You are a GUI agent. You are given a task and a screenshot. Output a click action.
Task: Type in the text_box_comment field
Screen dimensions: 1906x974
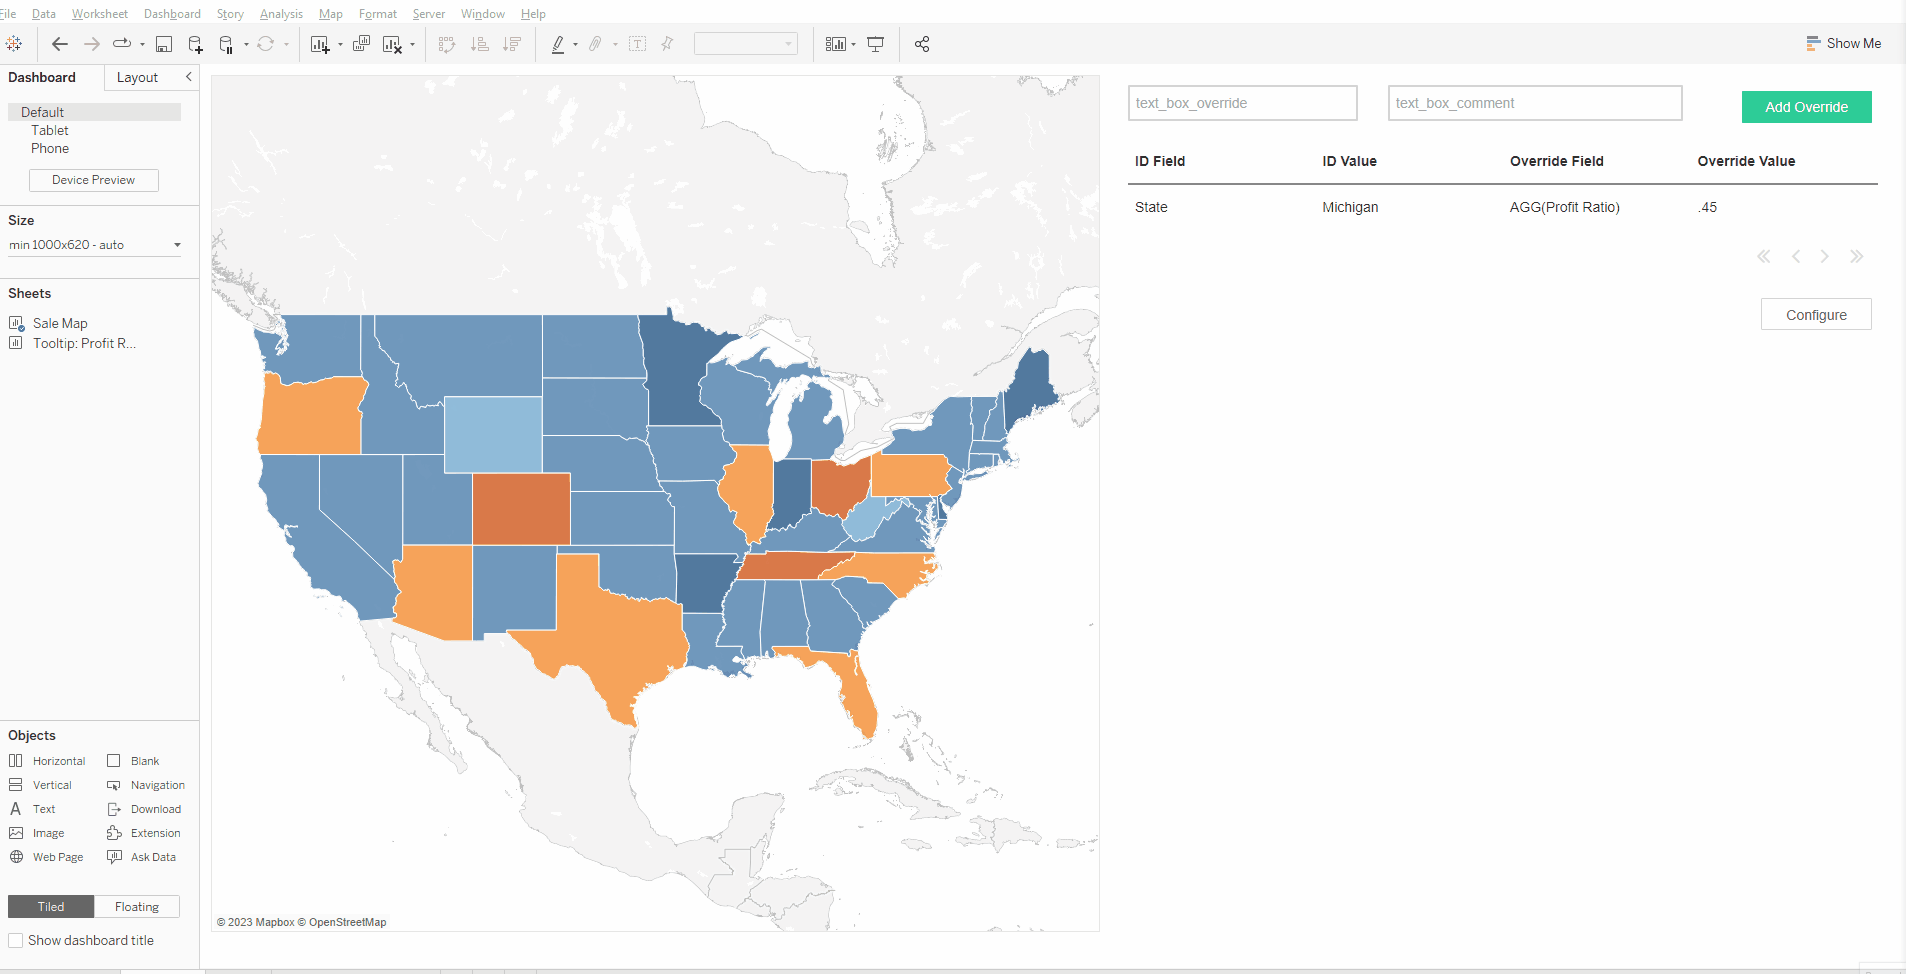[x=1534, y=102]
